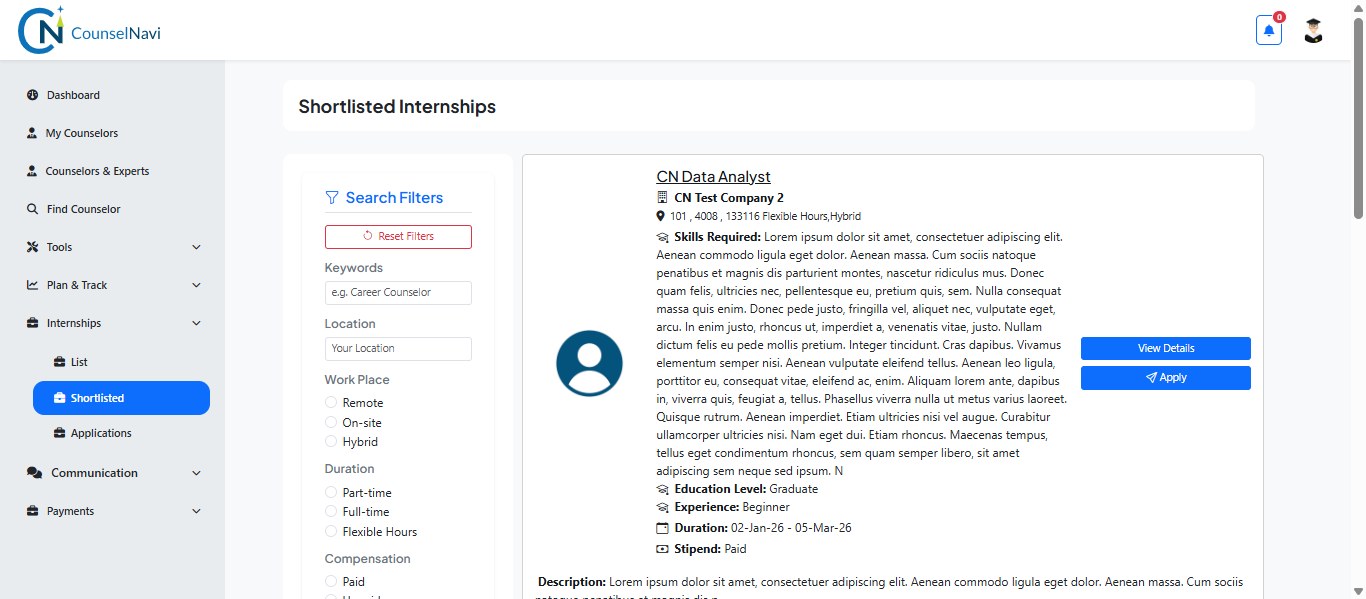The width and height of the screenshot is (1366, 599).
Task: Select the Remote work place option
Action: point(331,402)
